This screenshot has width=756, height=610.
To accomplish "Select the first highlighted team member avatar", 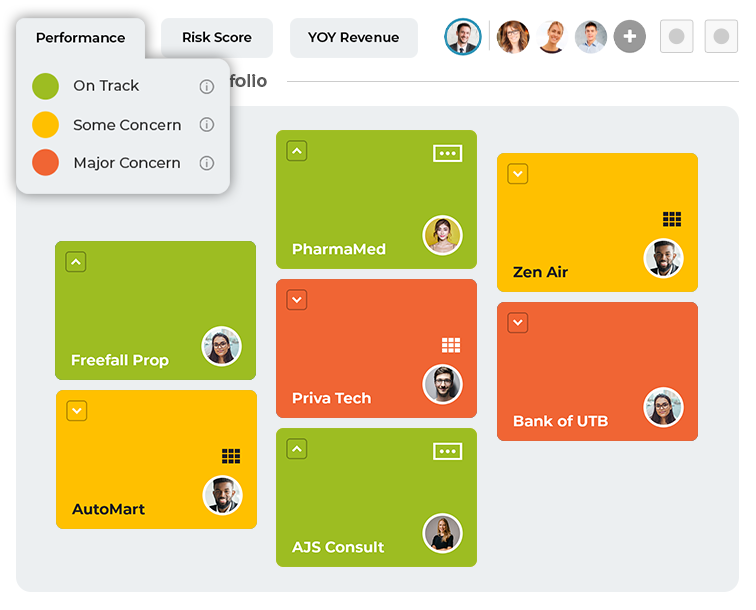I will tap(462, 37).
